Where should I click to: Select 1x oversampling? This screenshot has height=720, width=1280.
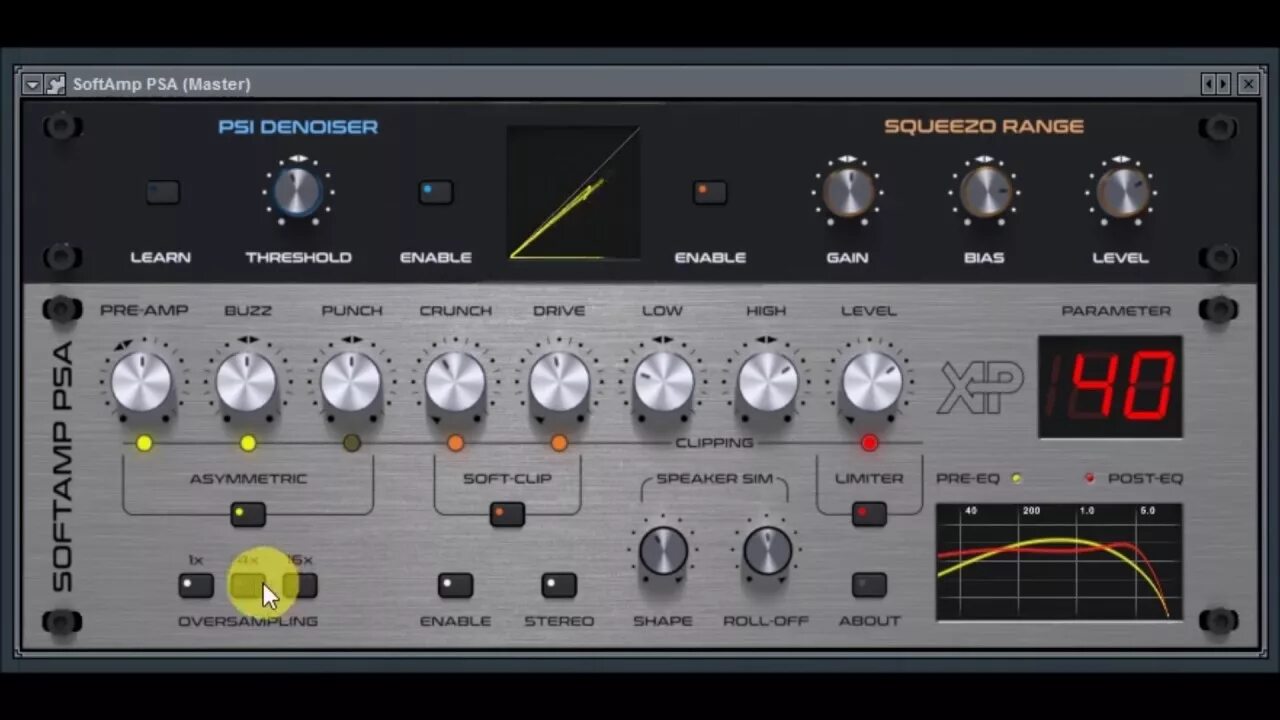pos(196,586)
